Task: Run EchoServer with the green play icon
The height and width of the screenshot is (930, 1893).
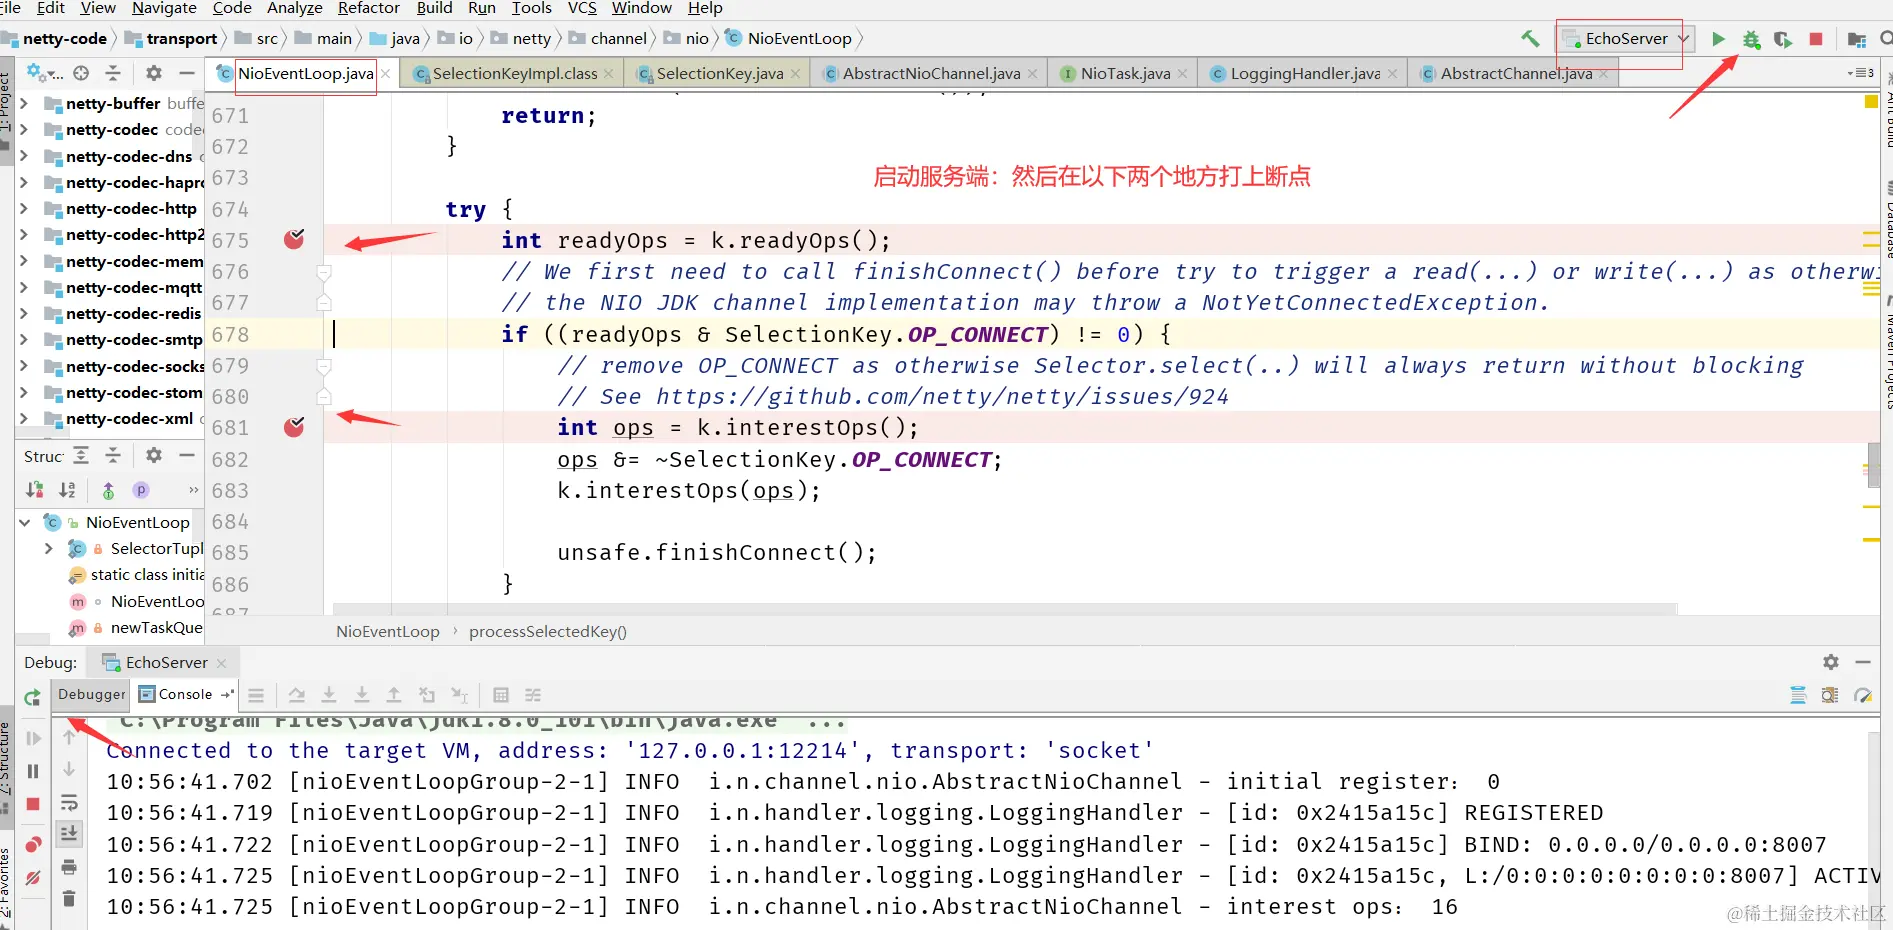Action: (1718, 39)
